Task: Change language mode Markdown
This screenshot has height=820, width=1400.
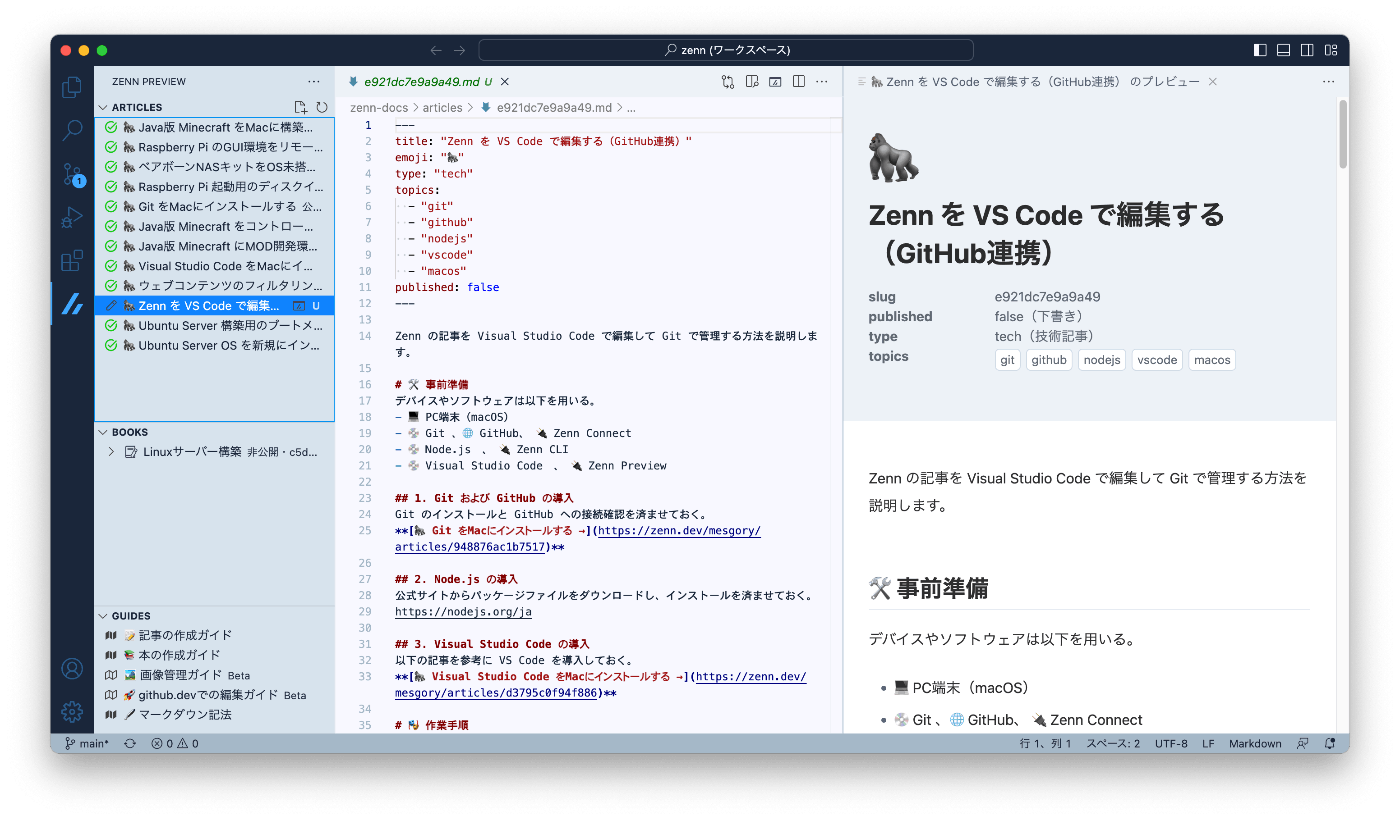Action: [x=1255, y=743]
